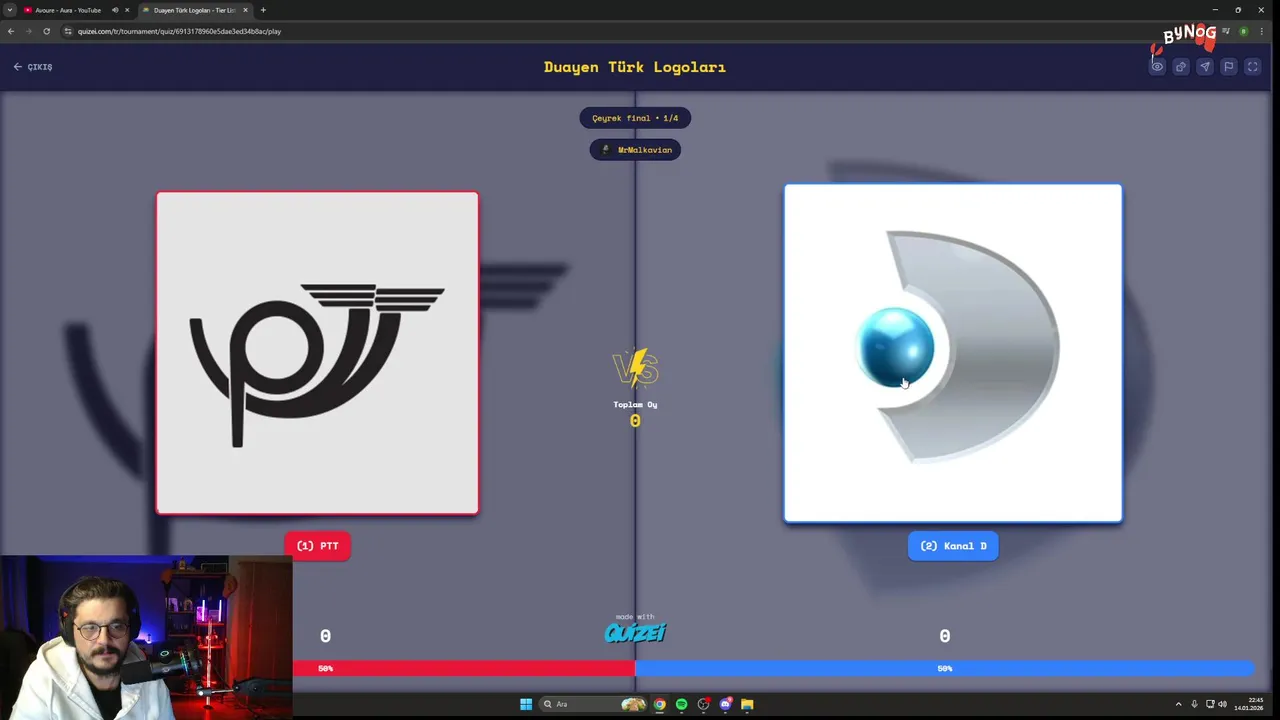1280x720 pixels.
Task: Open Spotify from the taskbar
Action: click(x=682, y=704)
